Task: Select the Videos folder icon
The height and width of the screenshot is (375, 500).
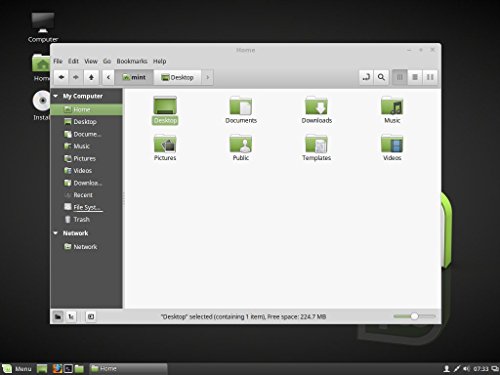Action: [392, 148]
